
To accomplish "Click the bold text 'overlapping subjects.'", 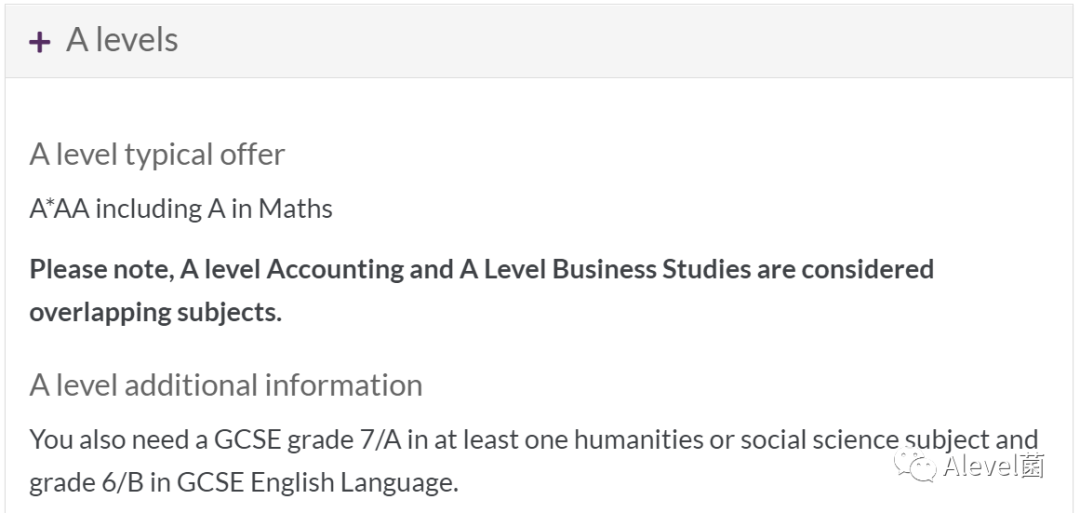I will point(156,312).
